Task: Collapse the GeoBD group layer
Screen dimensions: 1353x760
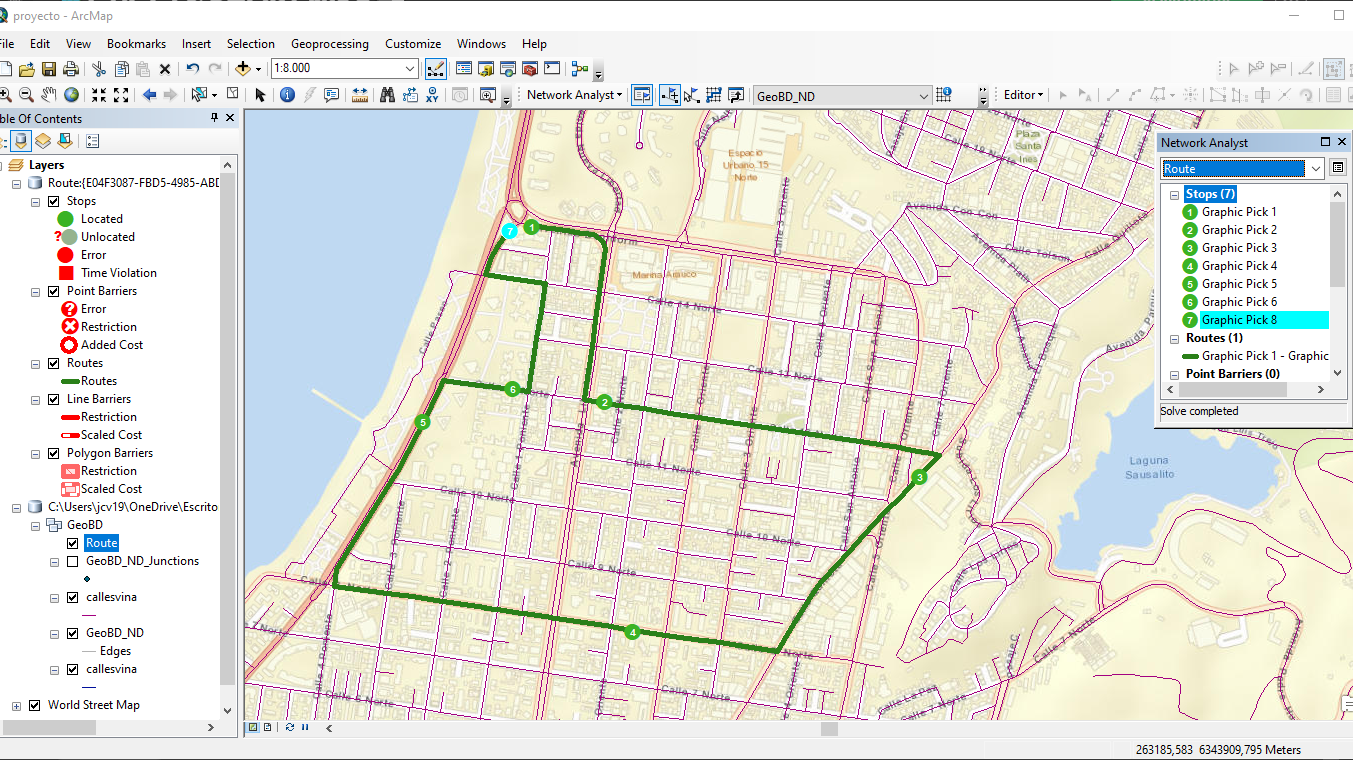Action: coord(35,525)
